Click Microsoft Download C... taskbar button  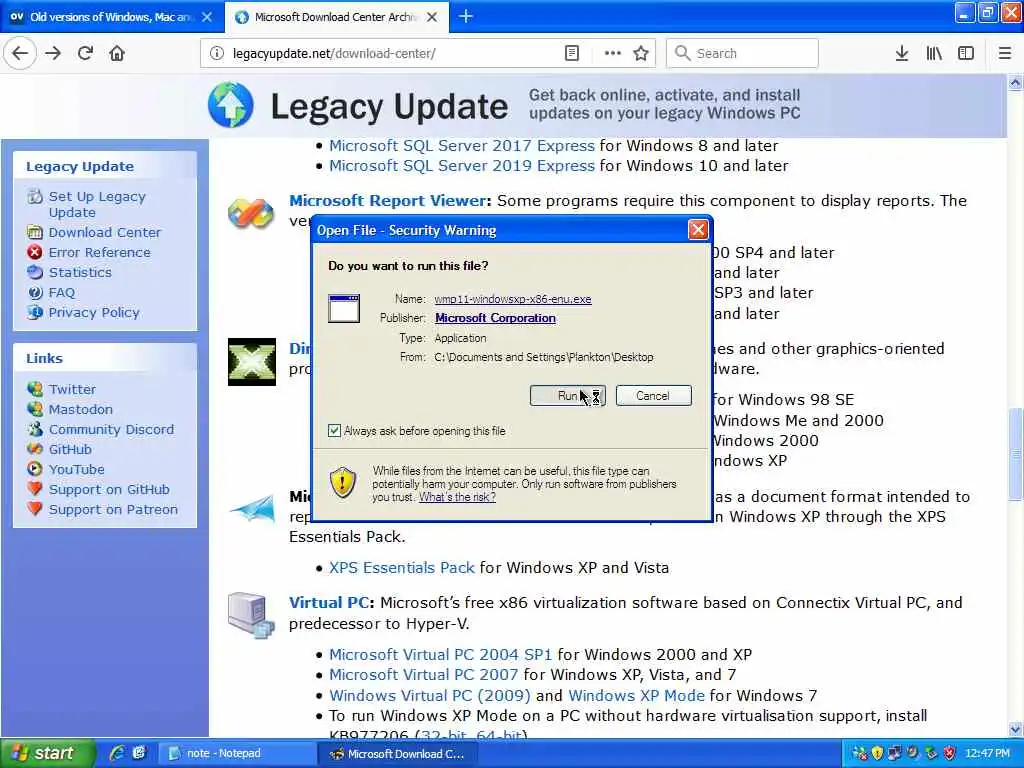398,753
